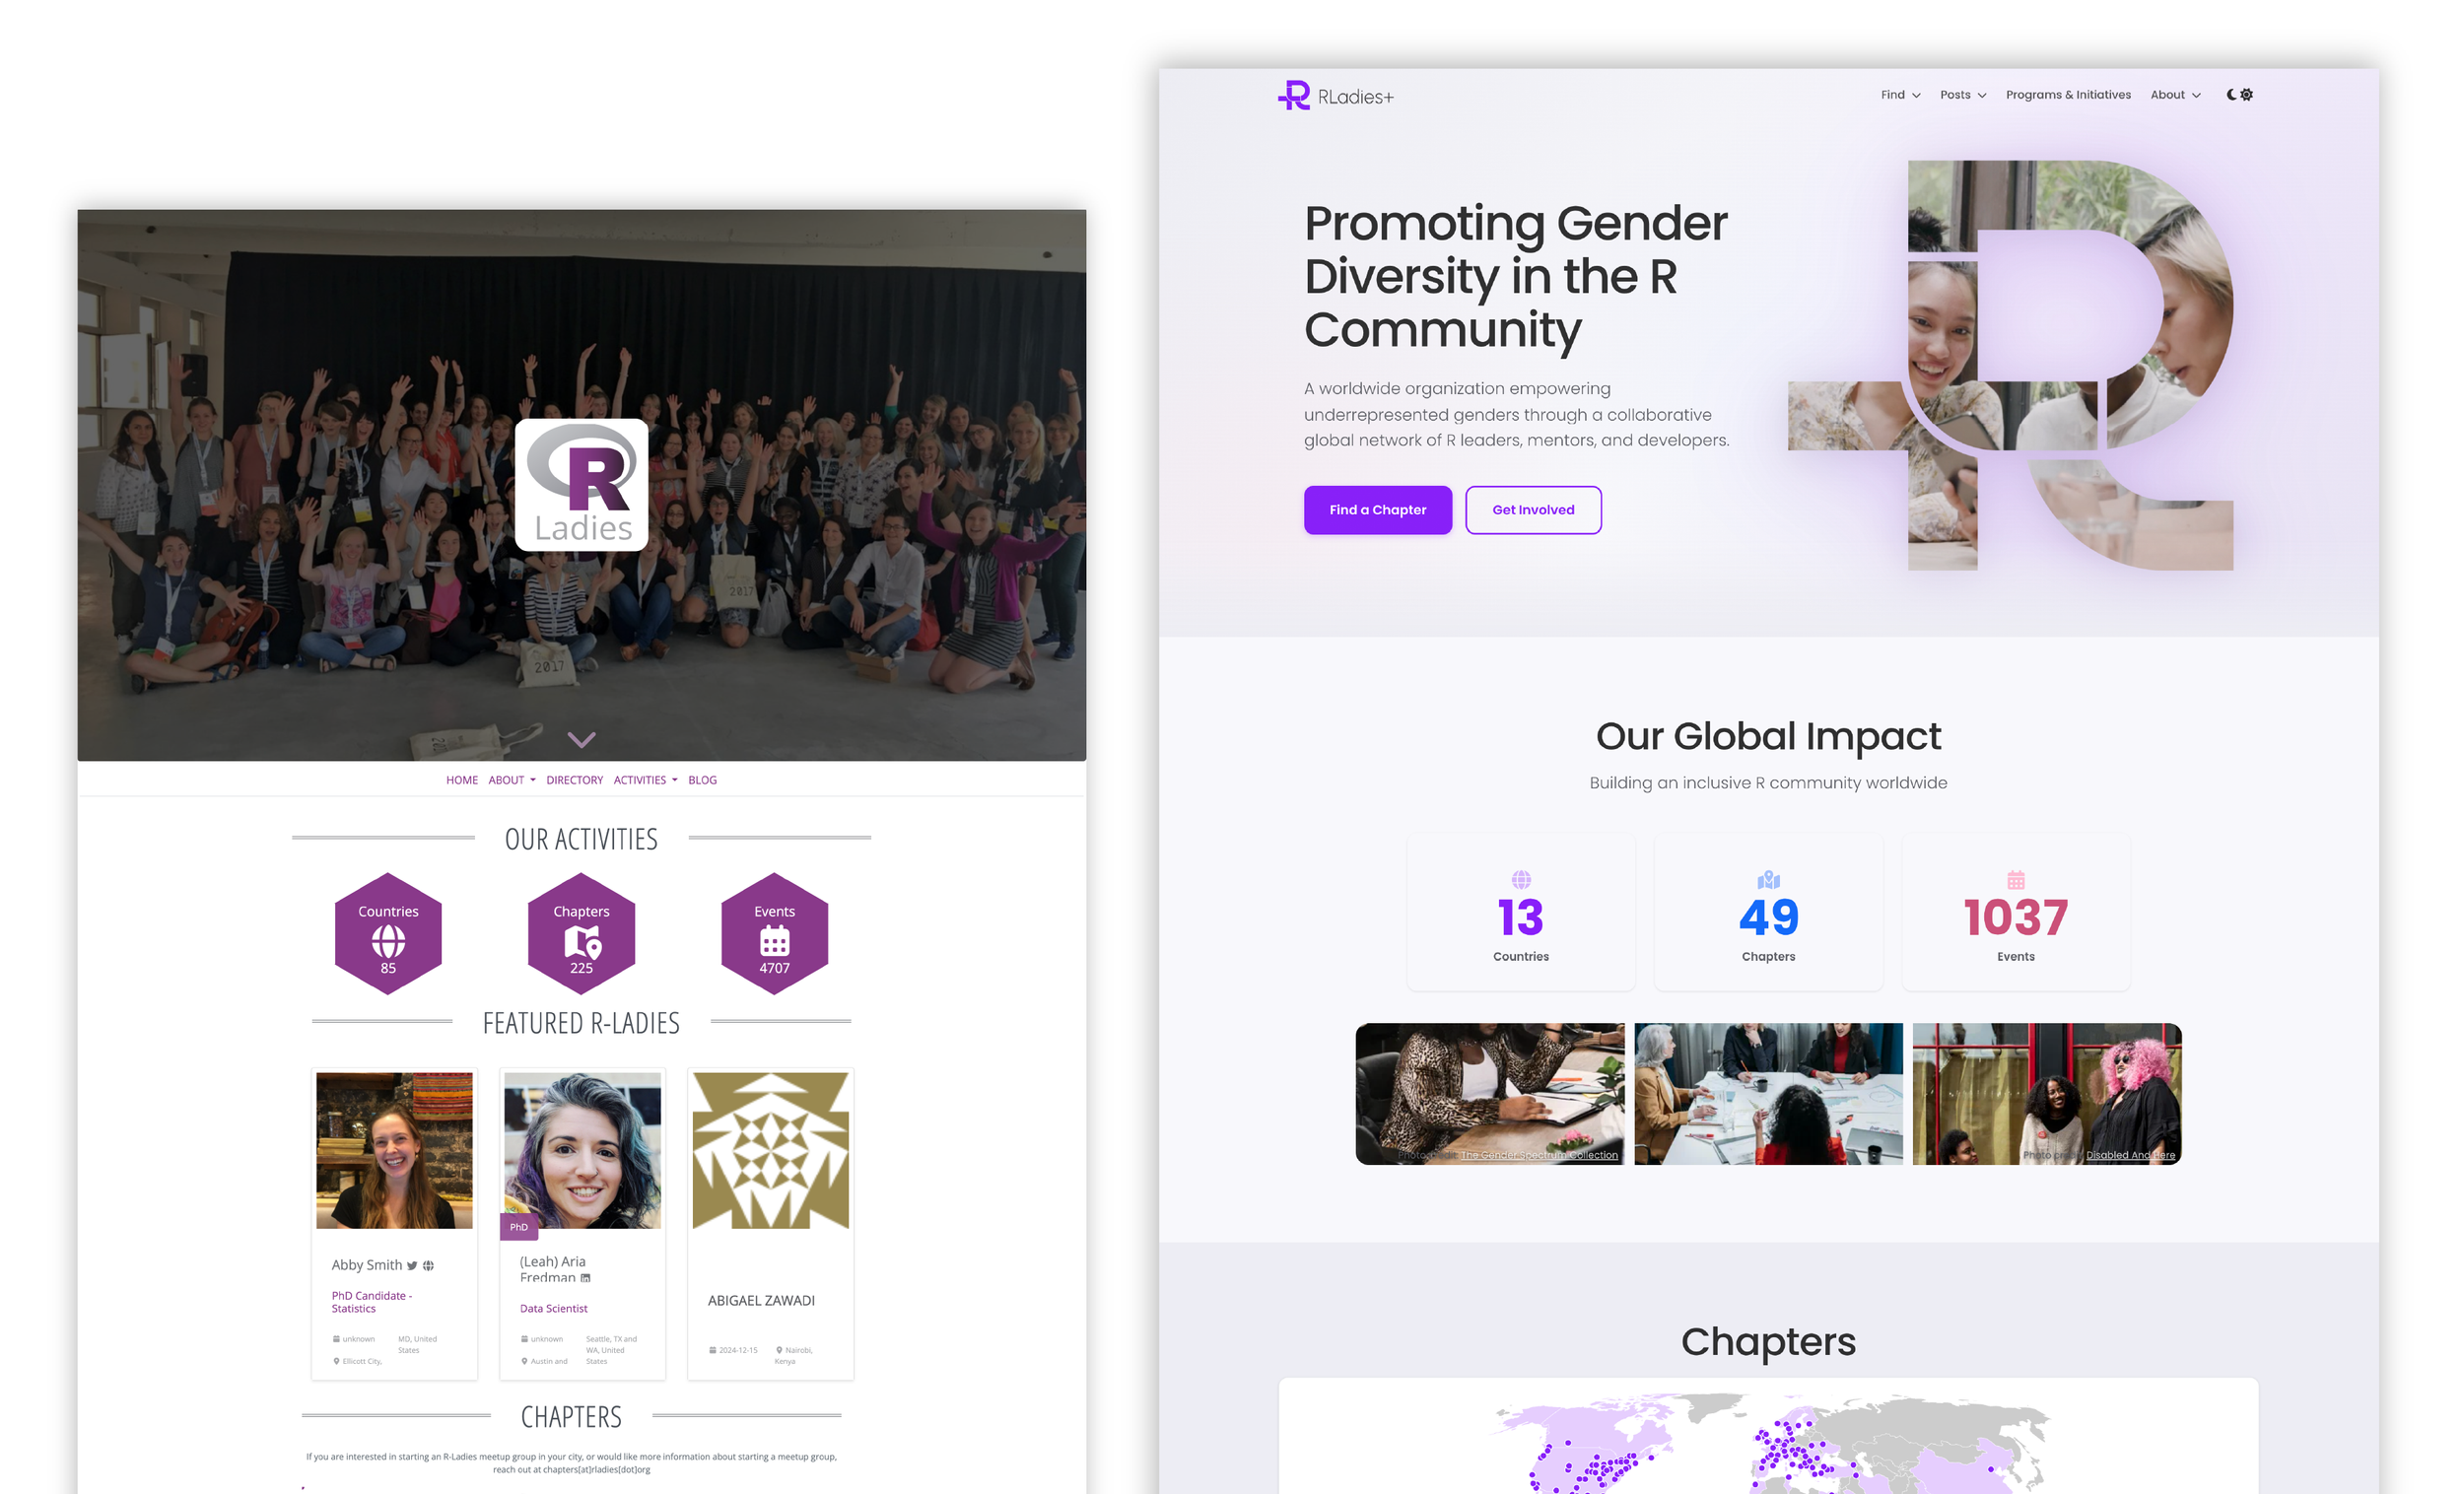
Task: Click location pin beside Nairobi, Kenya
Action: click(x=779, y=1350)
